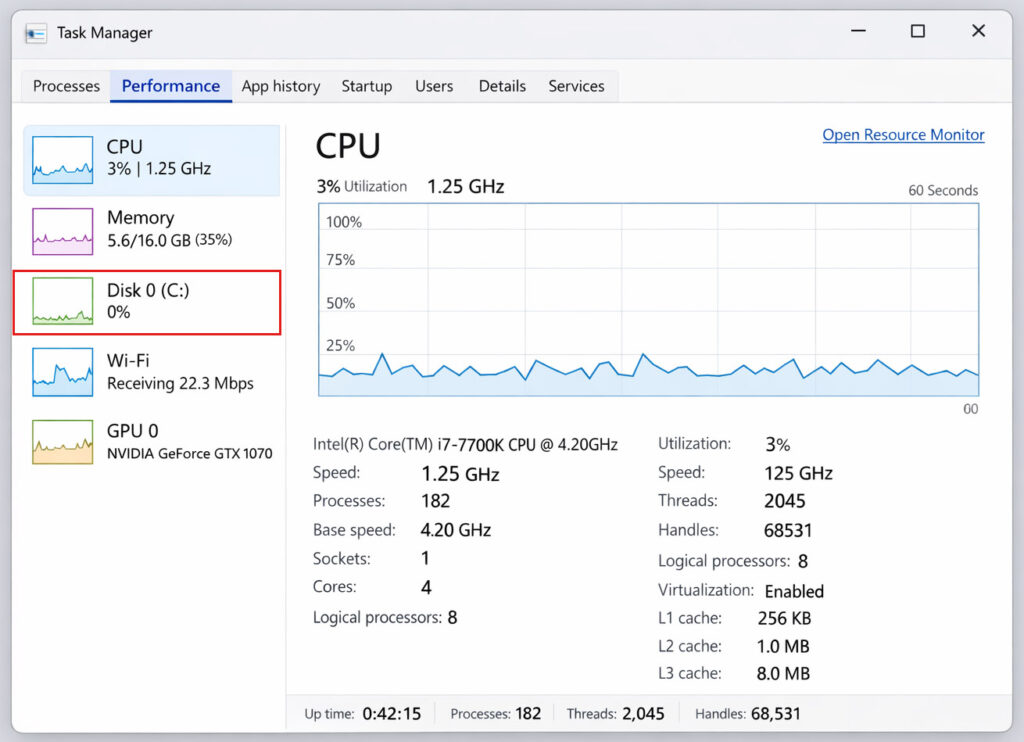Viewport: 1024px width, 742px height.
Task: Minimize the Task Manager window
Action: pyautogui.click(x=857, y=32)
